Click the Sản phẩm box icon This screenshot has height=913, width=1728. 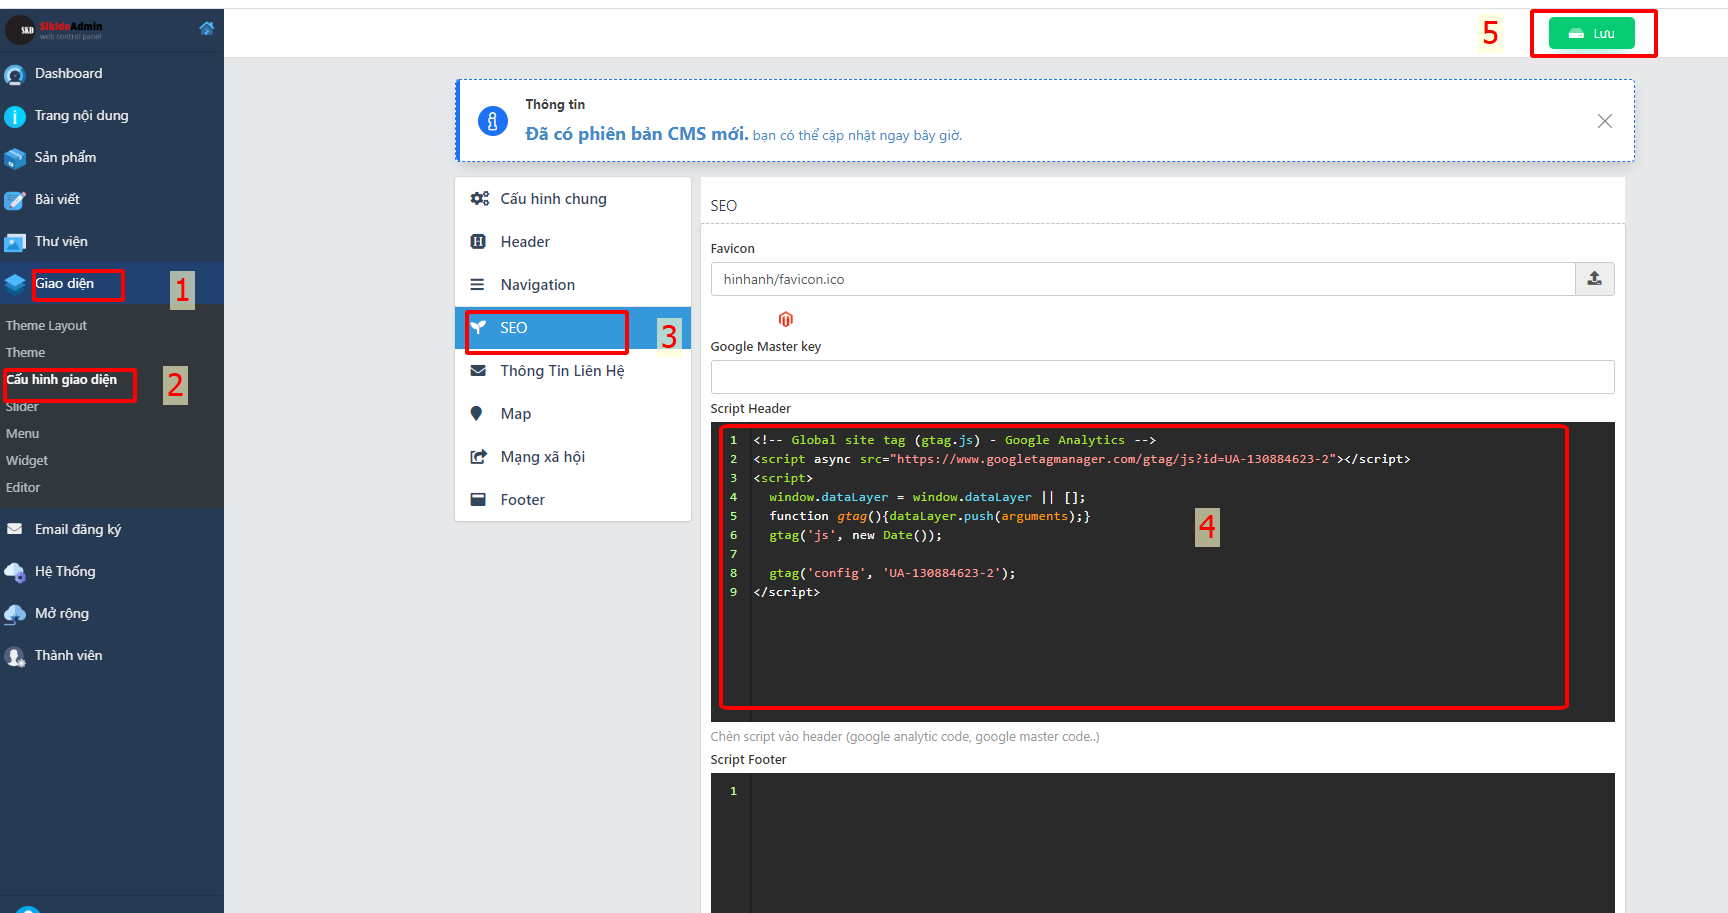point(15,159)
